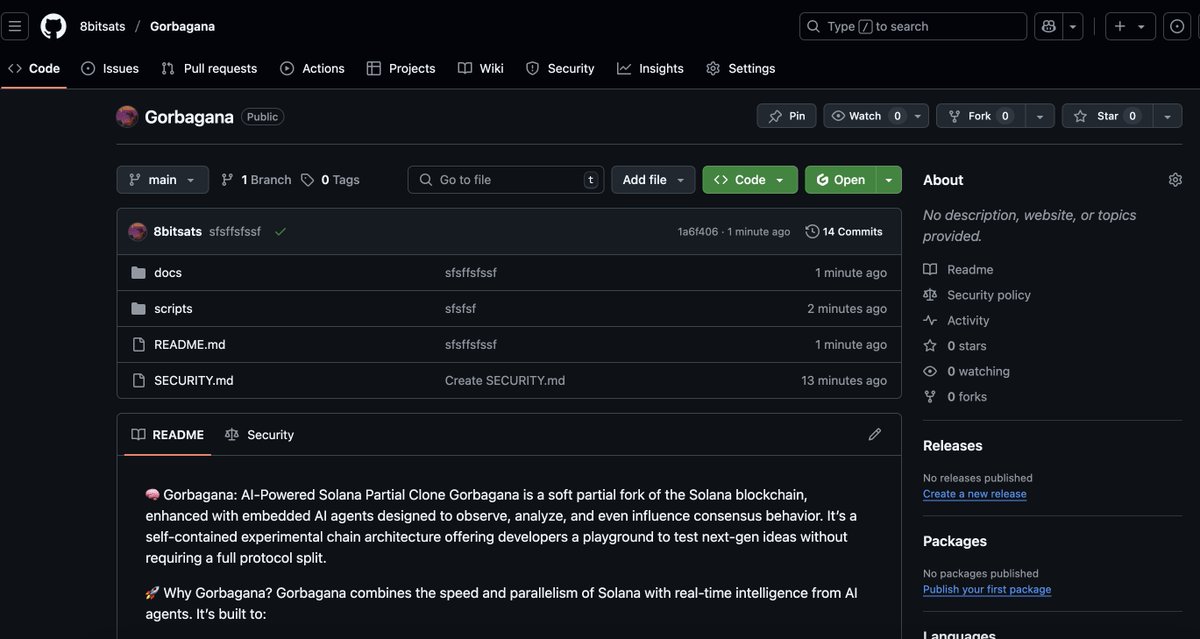This screenshot has width=1200, height=639.
Task: Open the Readme link in About sidebar
Action: 958,270
